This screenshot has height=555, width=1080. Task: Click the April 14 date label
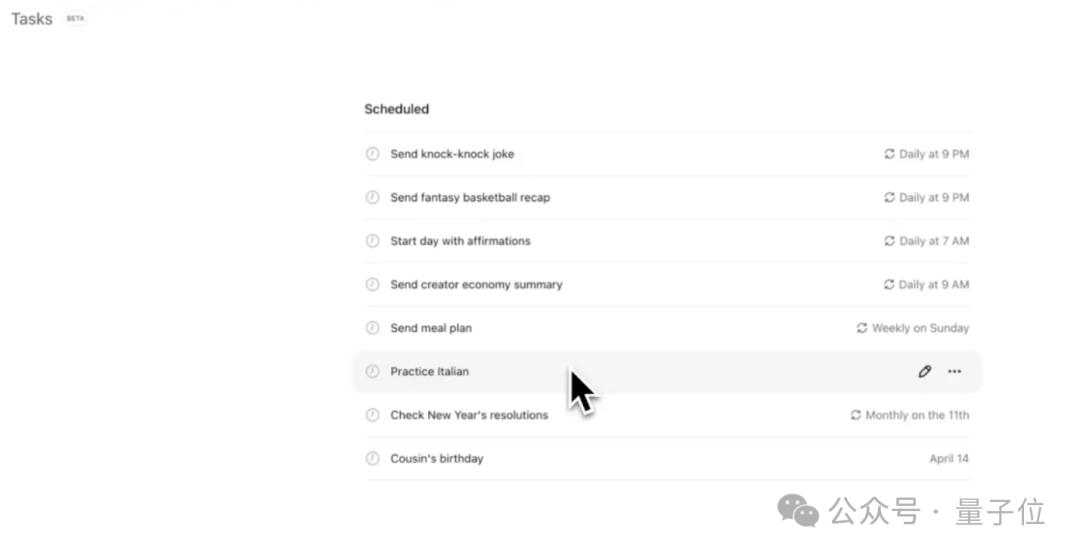point(949,459)
